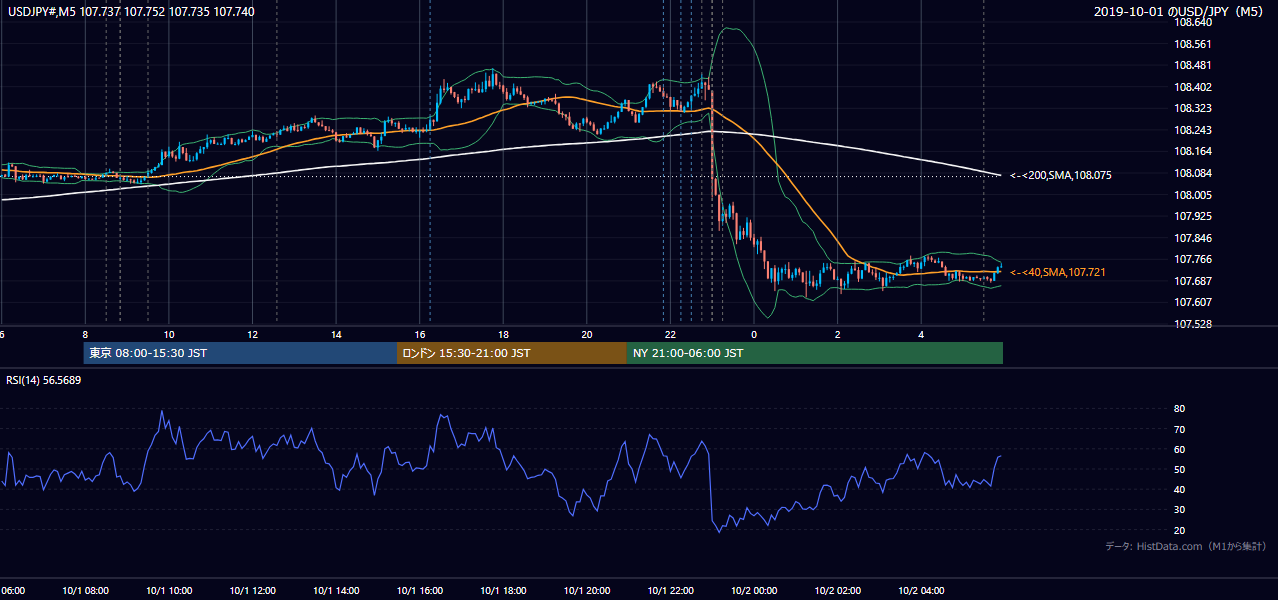Select the NY 21:00-06:00 JST session bar
The height and width of the screenshot is (600, 1278).
coord(815,353)
